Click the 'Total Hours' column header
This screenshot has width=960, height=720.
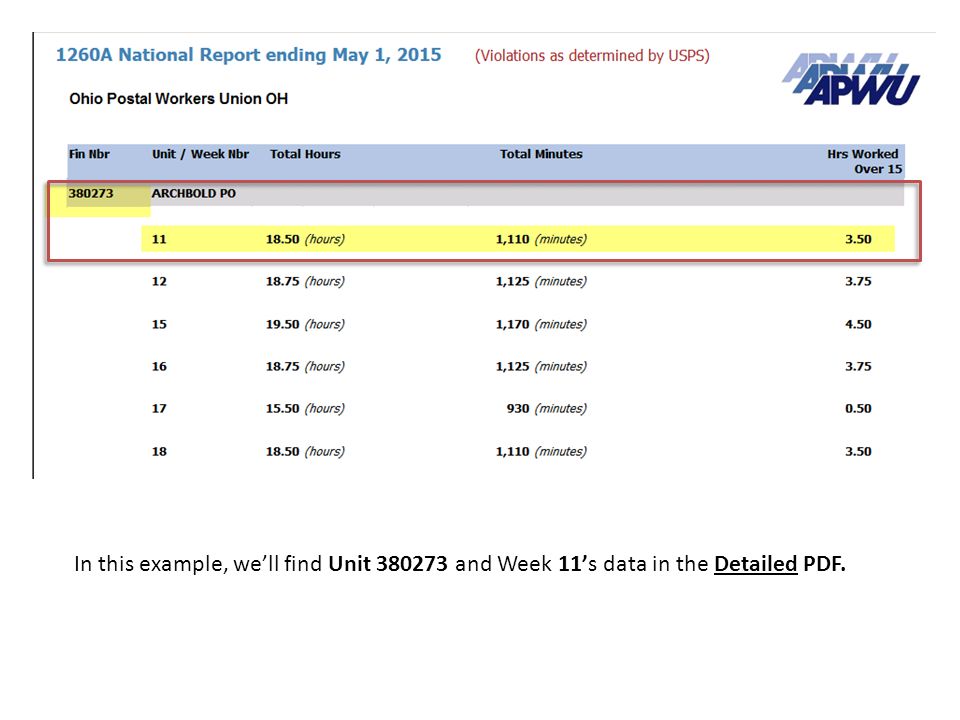click(x=305, y=154)
